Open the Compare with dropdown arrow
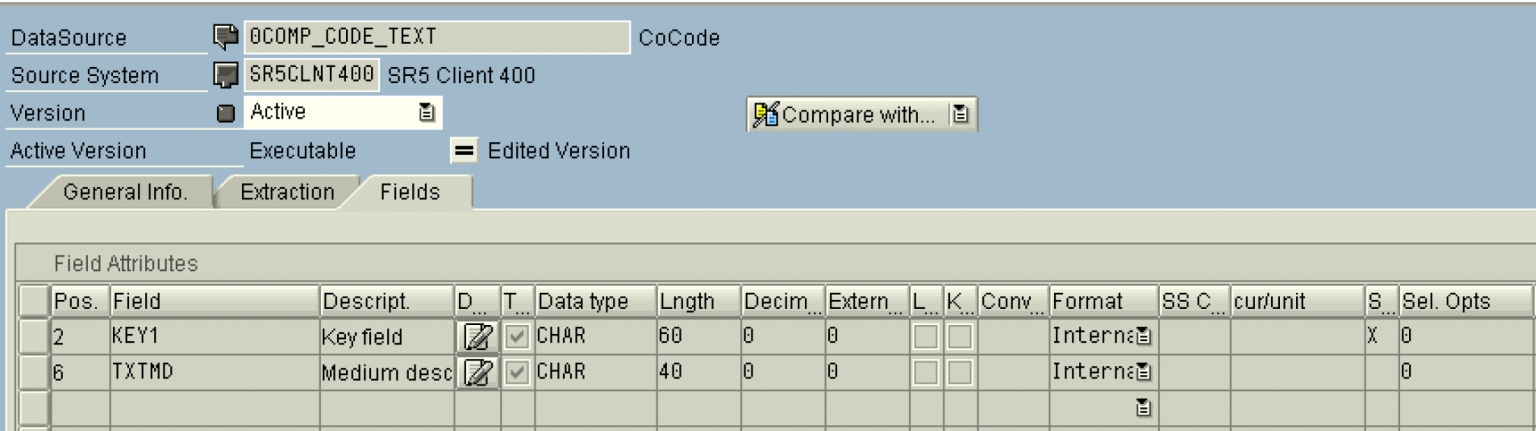The image size is (1536, 431). click(960, 114)
